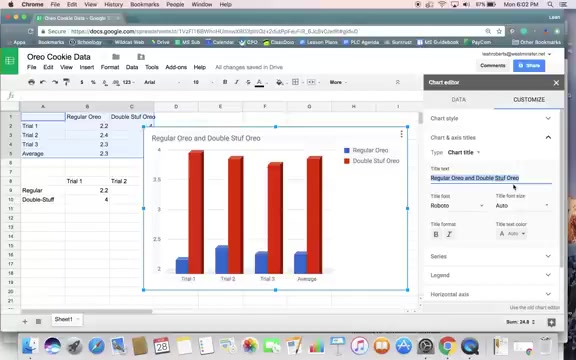Expand the Chart style section
Viewport: 576px width, 360px height.
tap(491, 118)
